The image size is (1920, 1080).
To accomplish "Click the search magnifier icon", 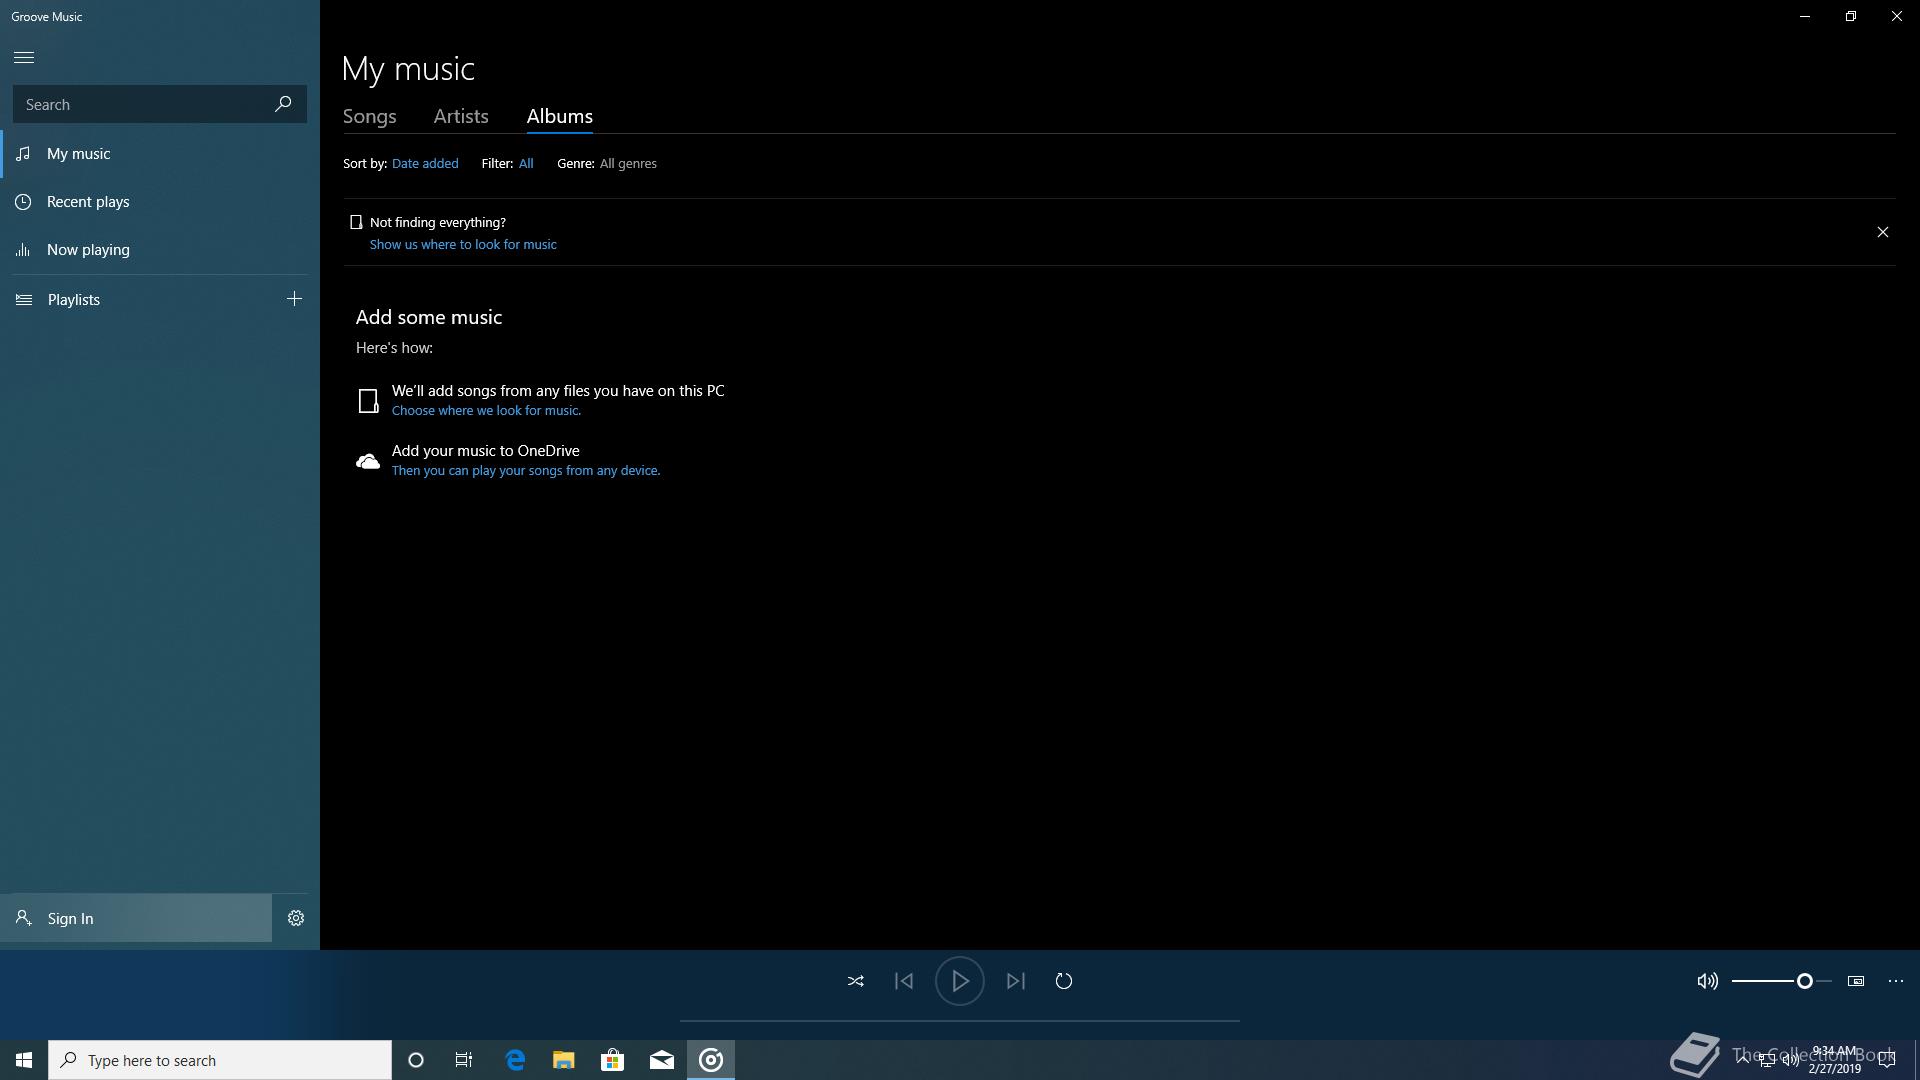I will tap(283, 104).
